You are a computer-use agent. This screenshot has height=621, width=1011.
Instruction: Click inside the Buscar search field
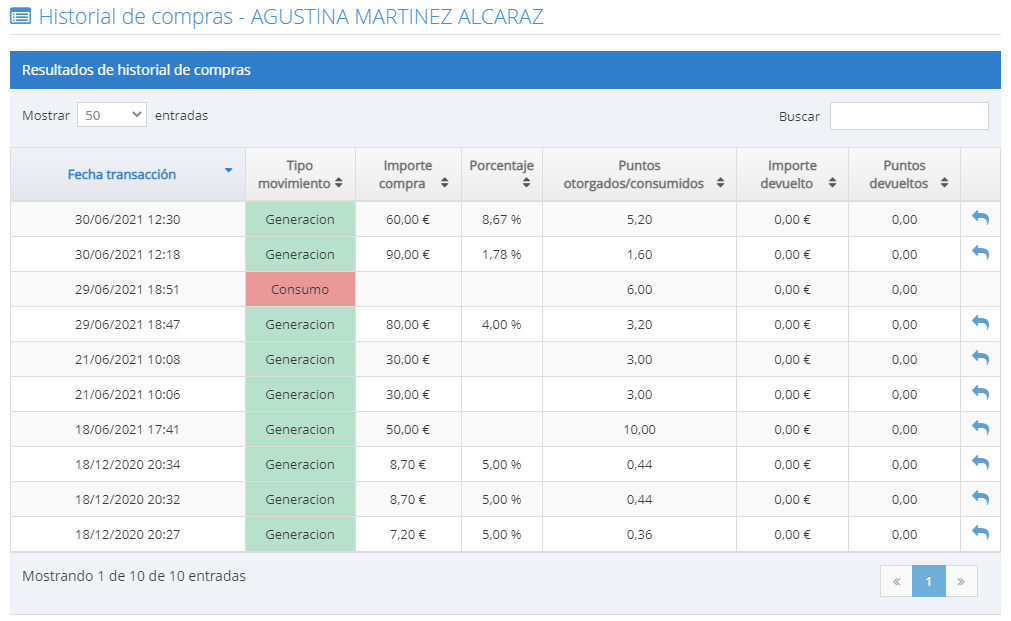(908, 116)
